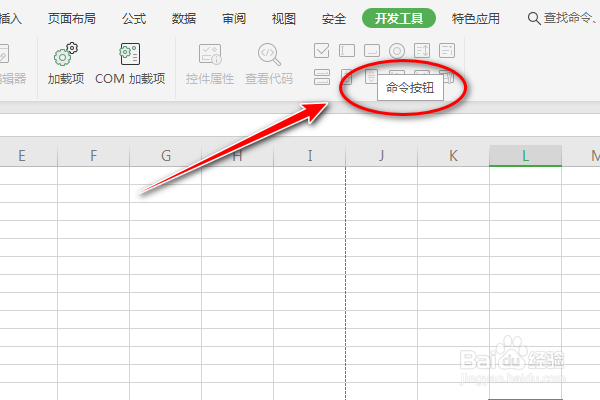Insert a text box control
The image size is (600, 400).
(347, 51)
